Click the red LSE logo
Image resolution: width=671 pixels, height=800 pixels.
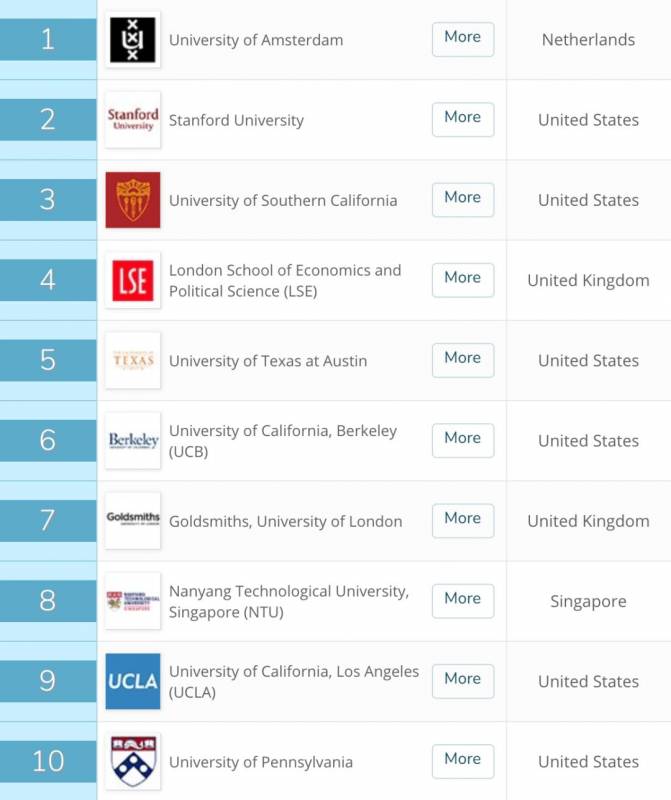132,280
